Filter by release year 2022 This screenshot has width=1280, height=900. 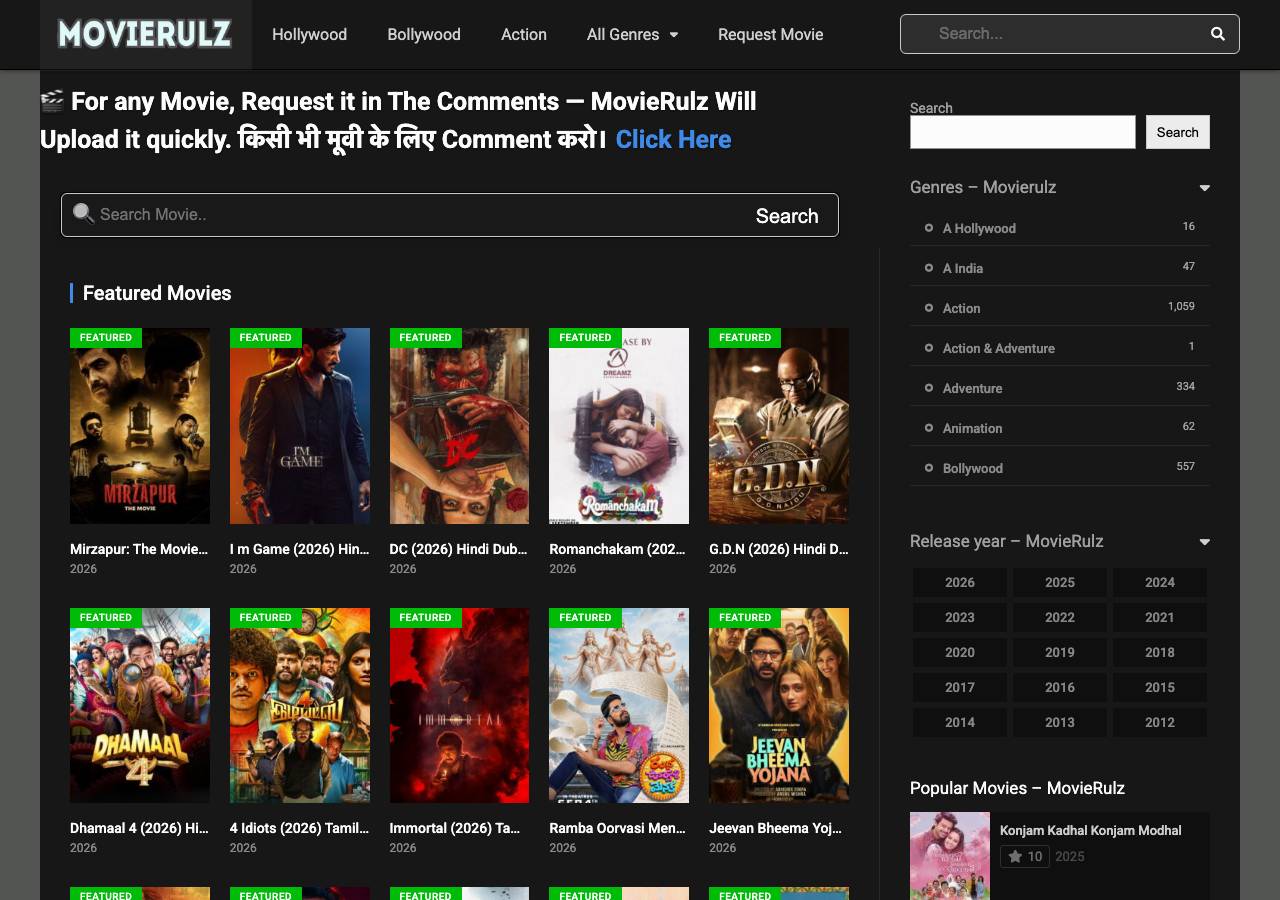pos(1060,617)
